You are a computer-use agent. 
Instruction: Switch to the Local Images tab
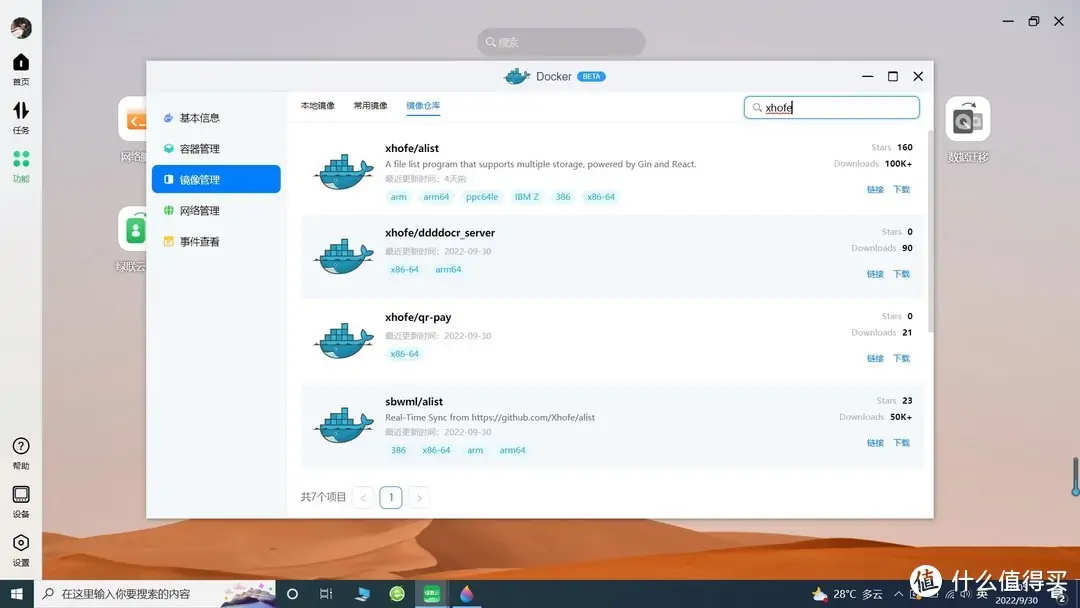[x=317, y=104]
